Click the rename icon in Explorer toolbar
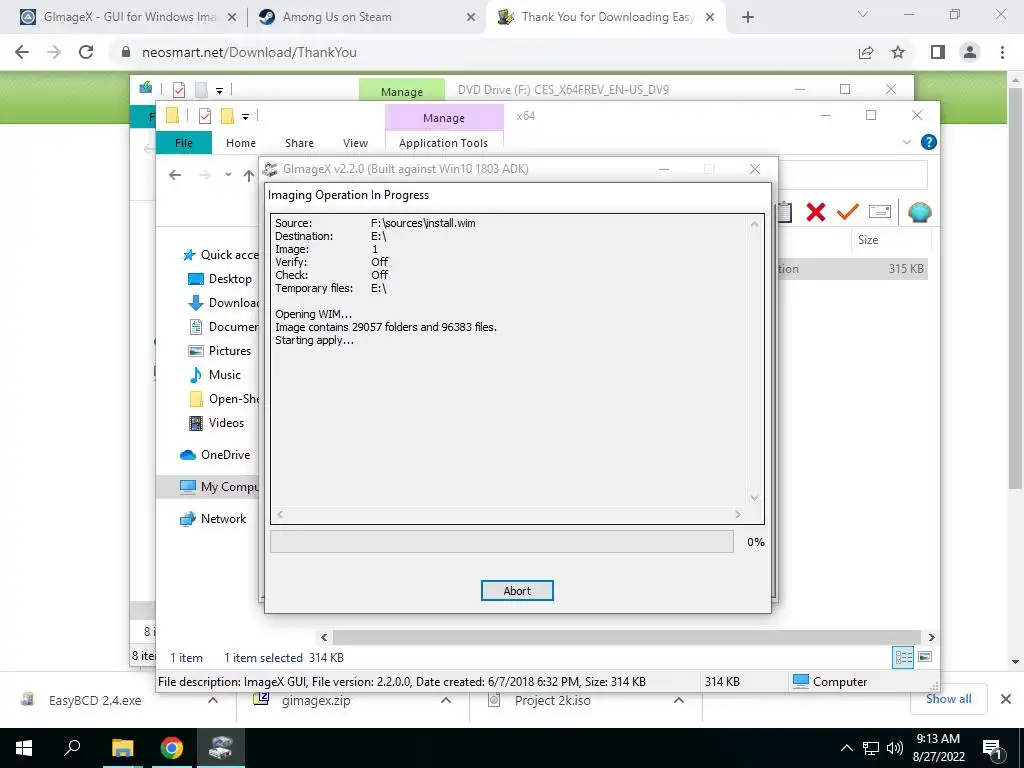This screenshot has width=1024, height=768. 880,212
